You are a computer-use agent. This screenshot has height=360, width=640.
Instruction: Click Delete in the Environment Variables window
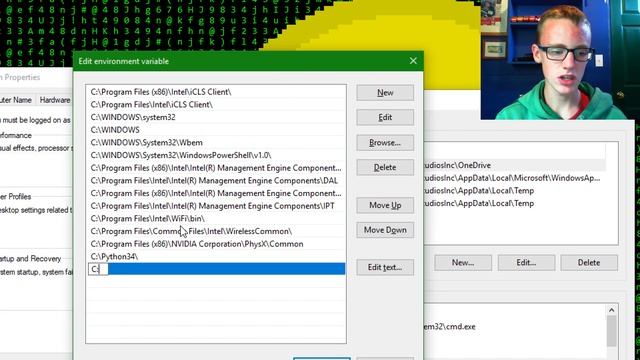coord(589,263)
